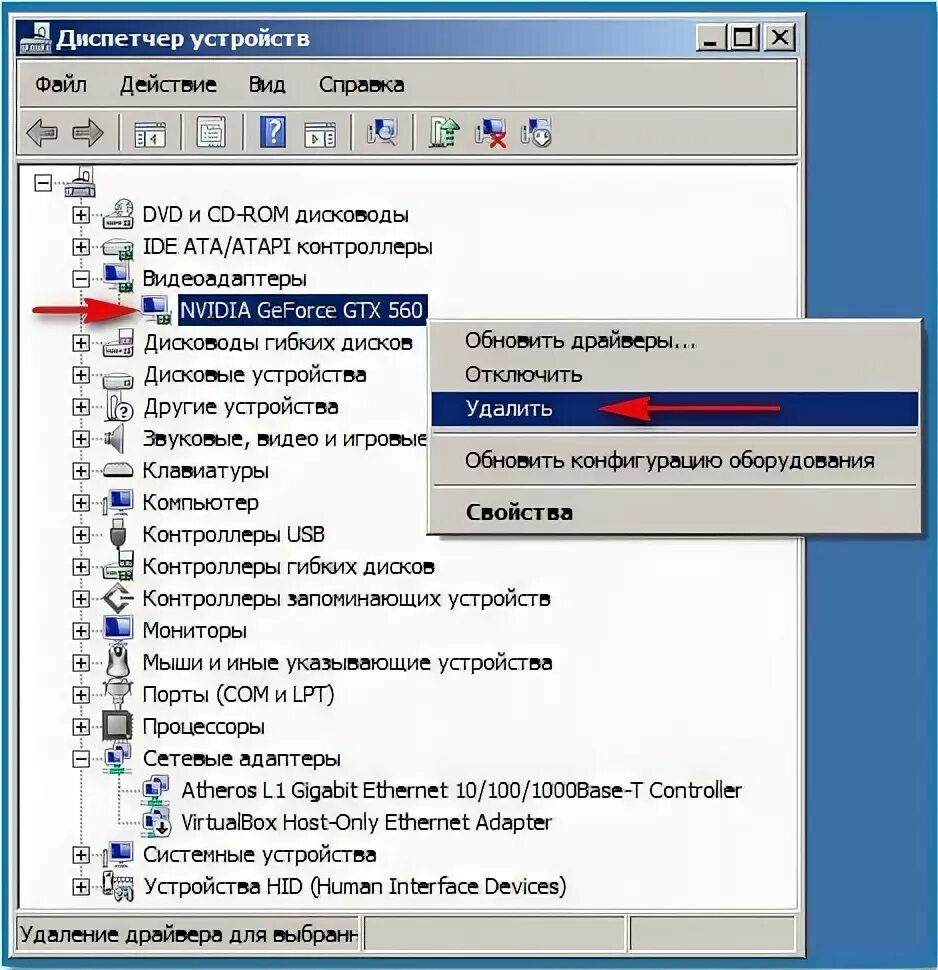The image size is (938, 970).
Task: Open the Файл menu
Action: click(x=61, y=84)
